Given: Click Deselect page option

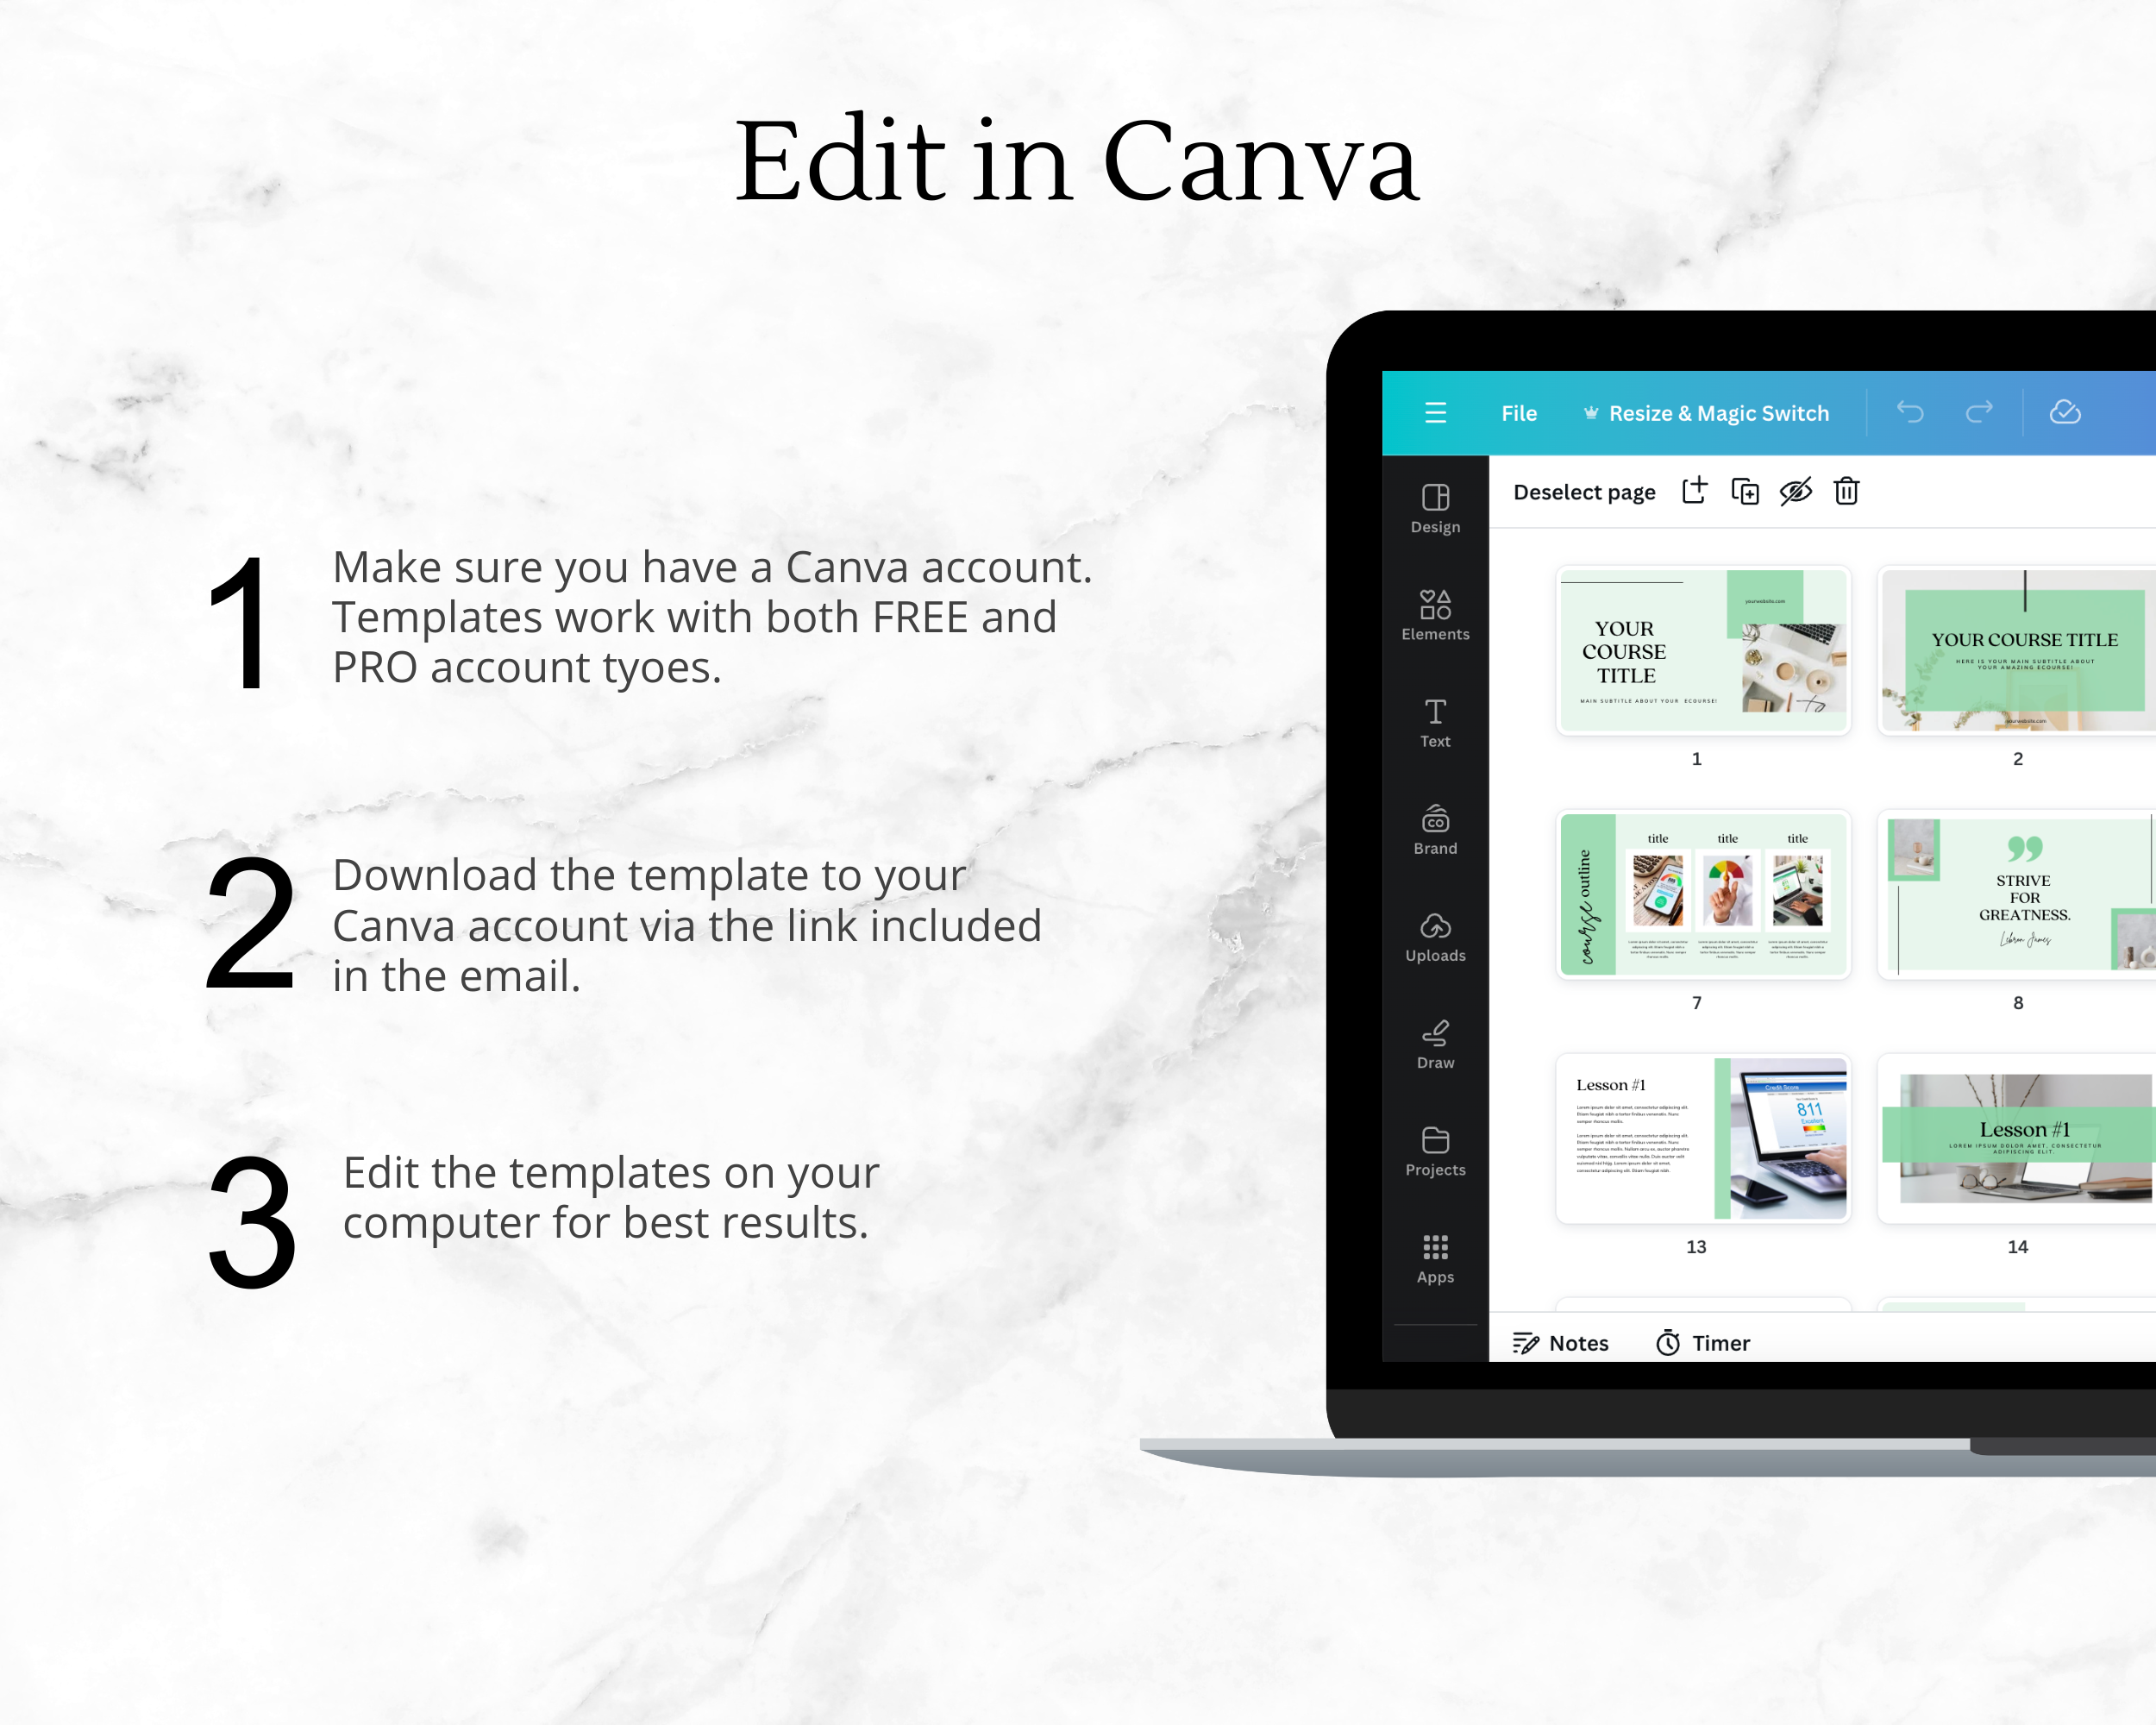Looking at the screenshot, I should [1579, 492].
